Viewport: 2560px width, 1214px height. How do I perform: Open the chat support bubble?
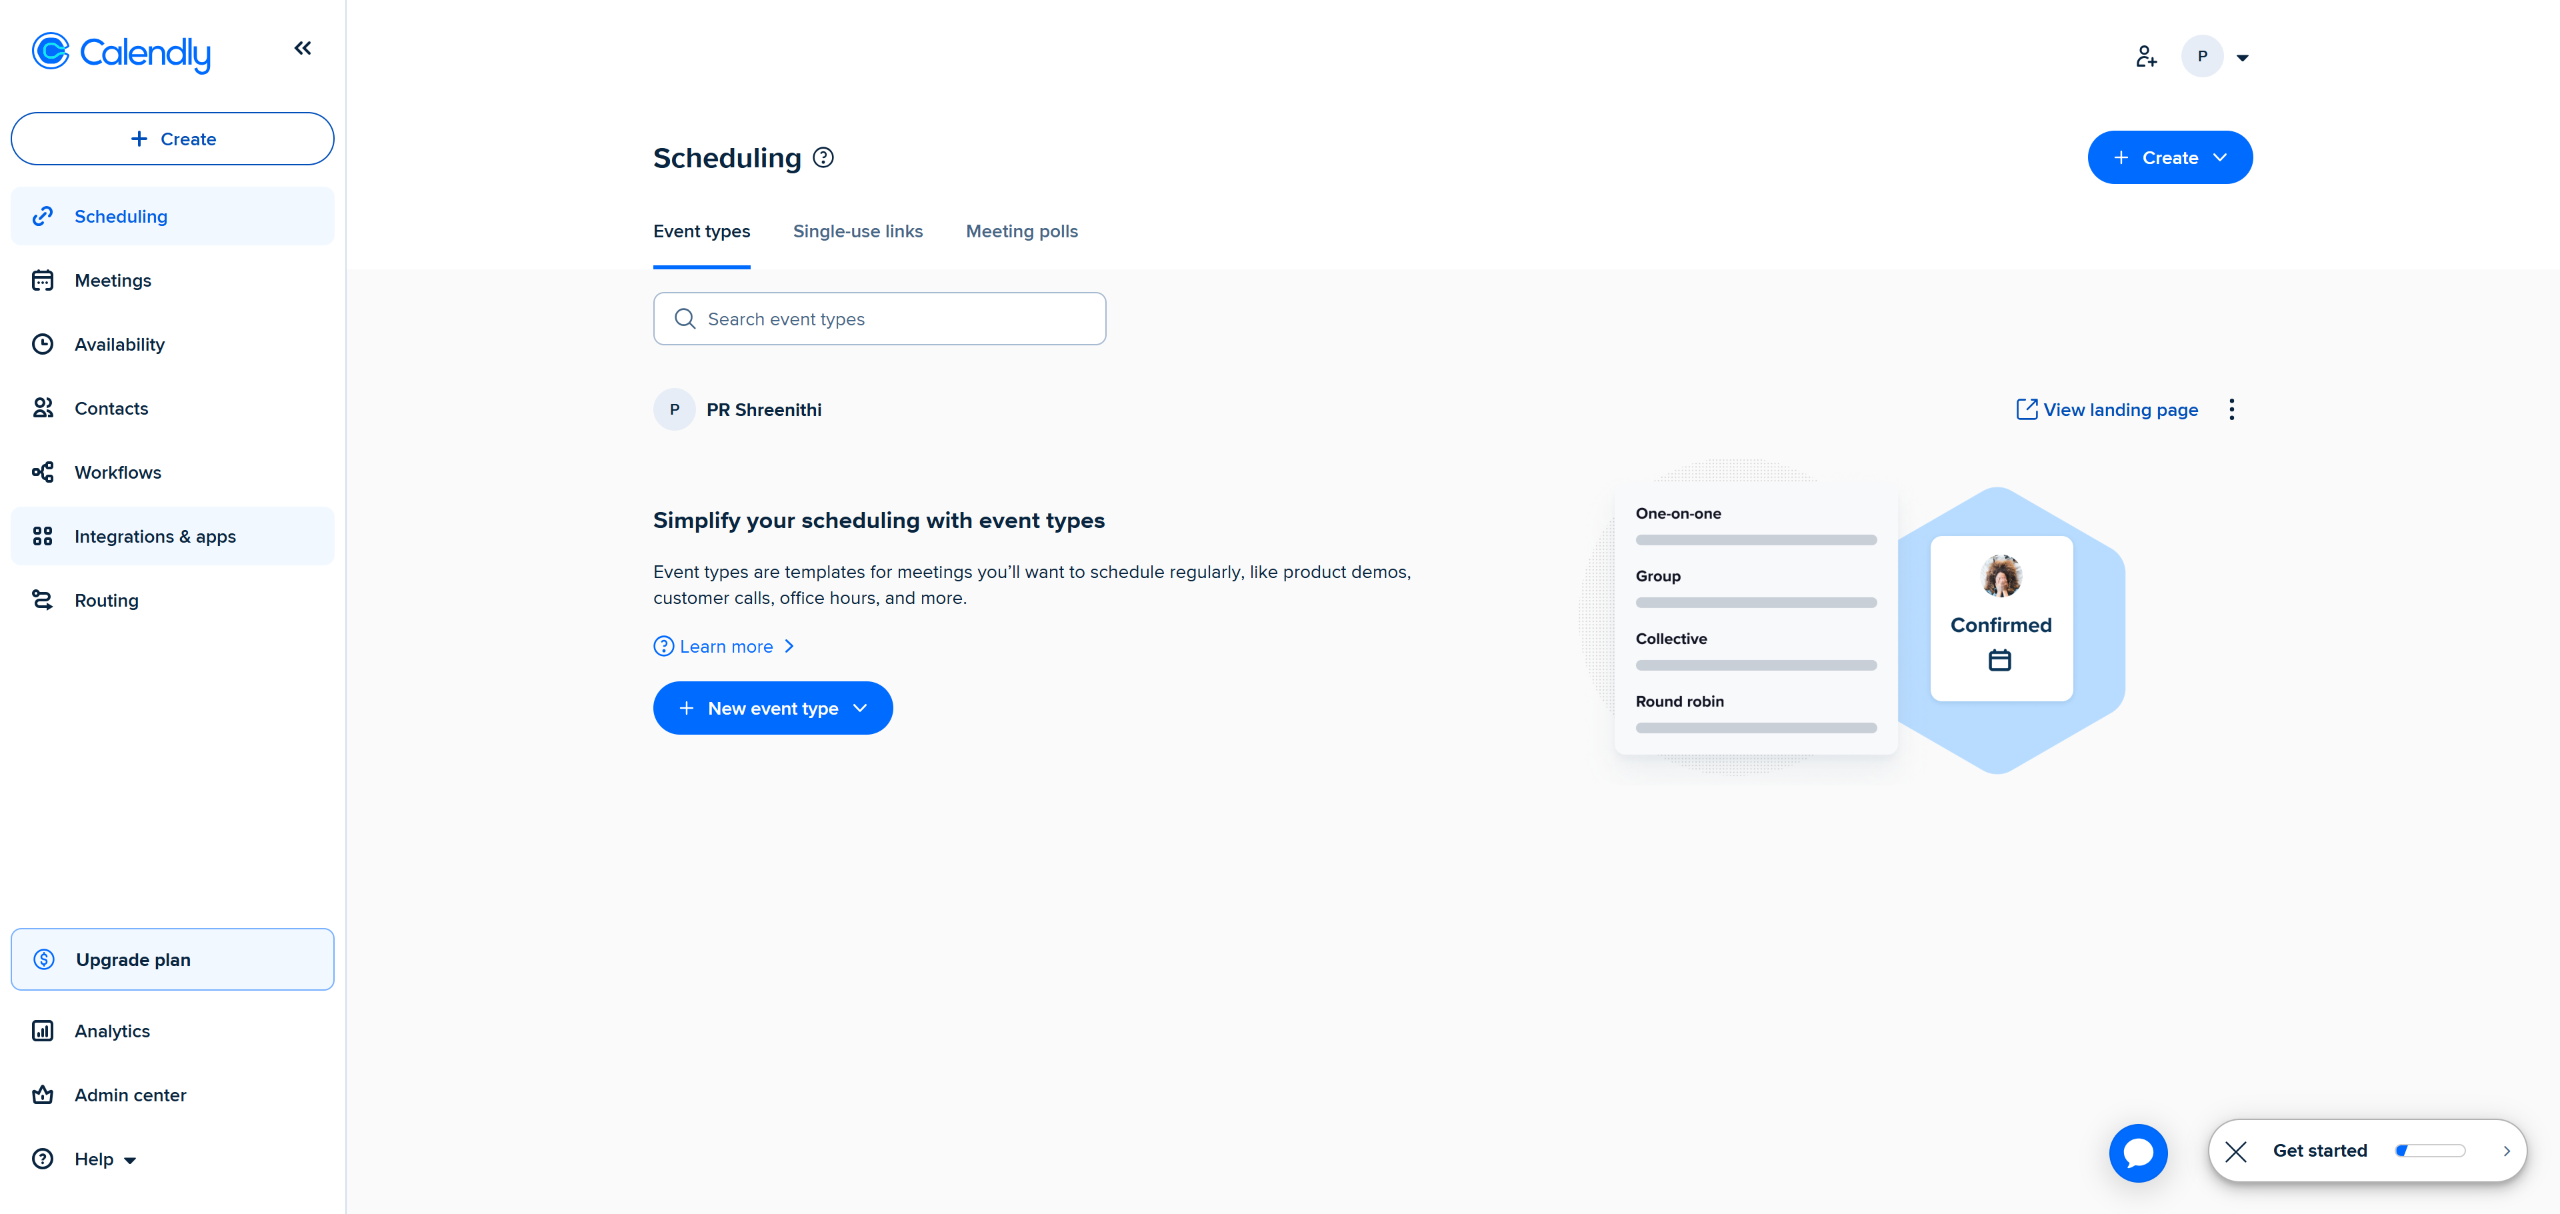(x=2138, y=1153)
